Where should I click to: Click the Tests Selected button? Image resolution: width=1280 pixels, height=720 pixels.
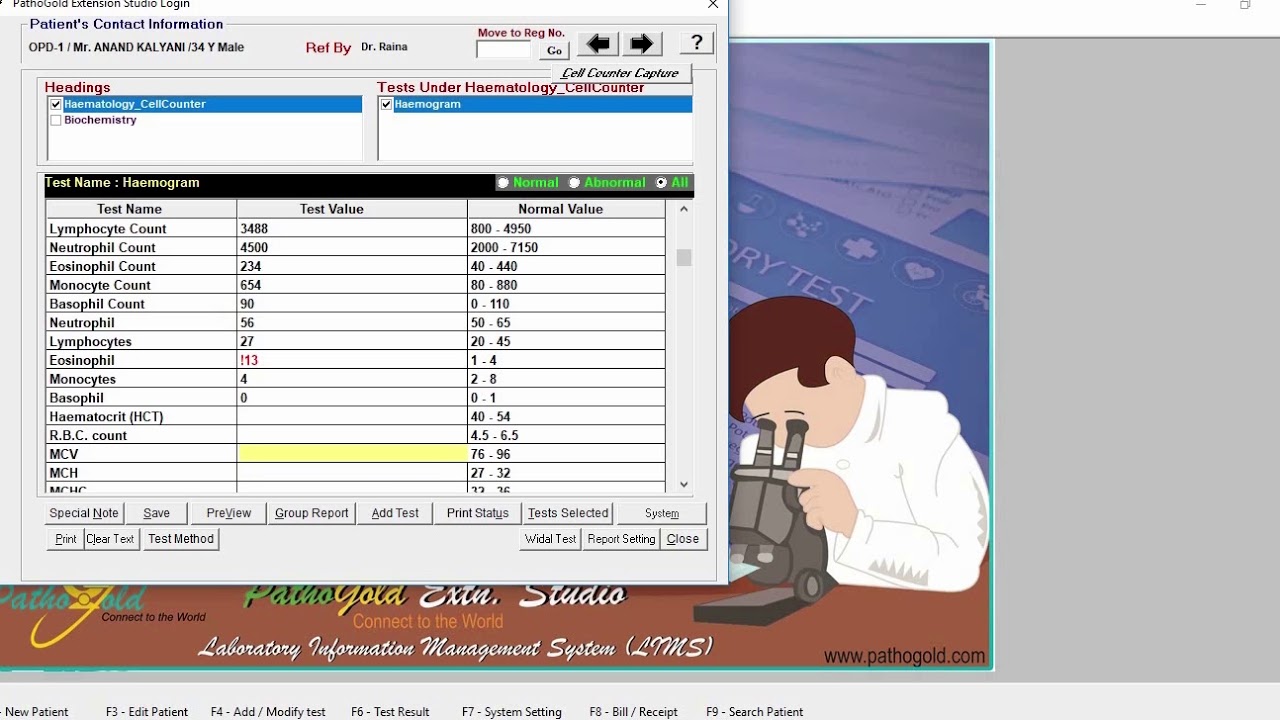568,513
